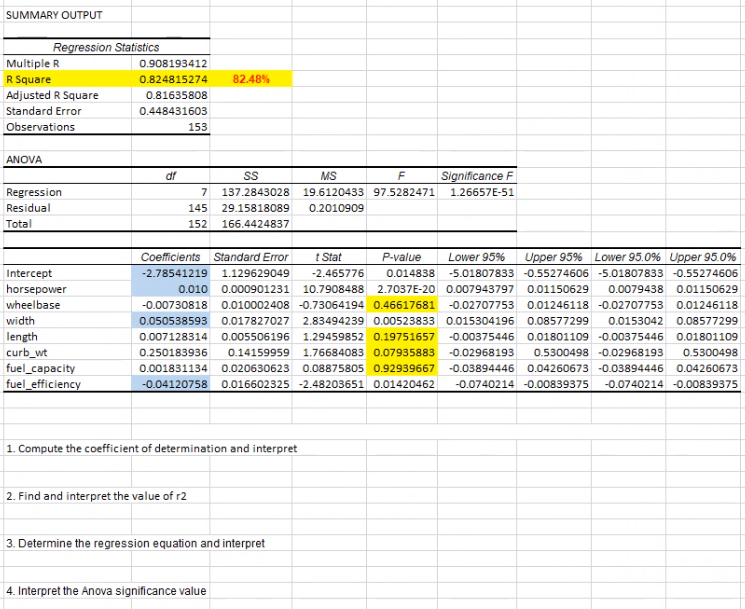Image resolution: width=745 pixels, height=609 pixels.
Task: Click the F value 97.5282471
Action: tap(404, 192)
